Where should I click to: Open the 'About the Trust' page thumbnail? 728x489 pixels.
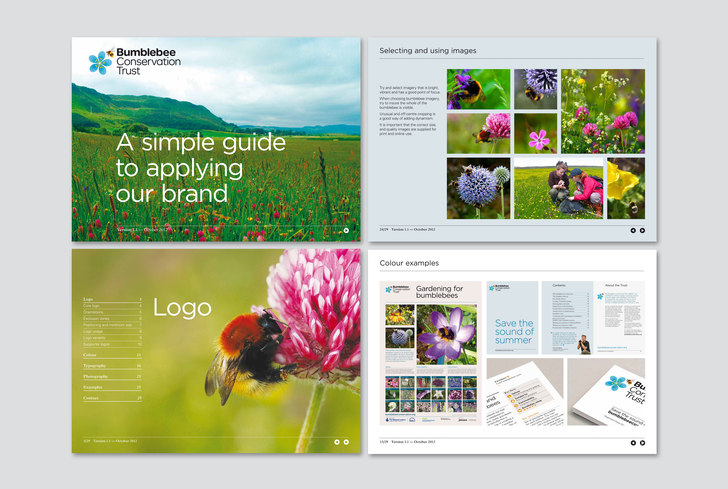tap(619, 318)
